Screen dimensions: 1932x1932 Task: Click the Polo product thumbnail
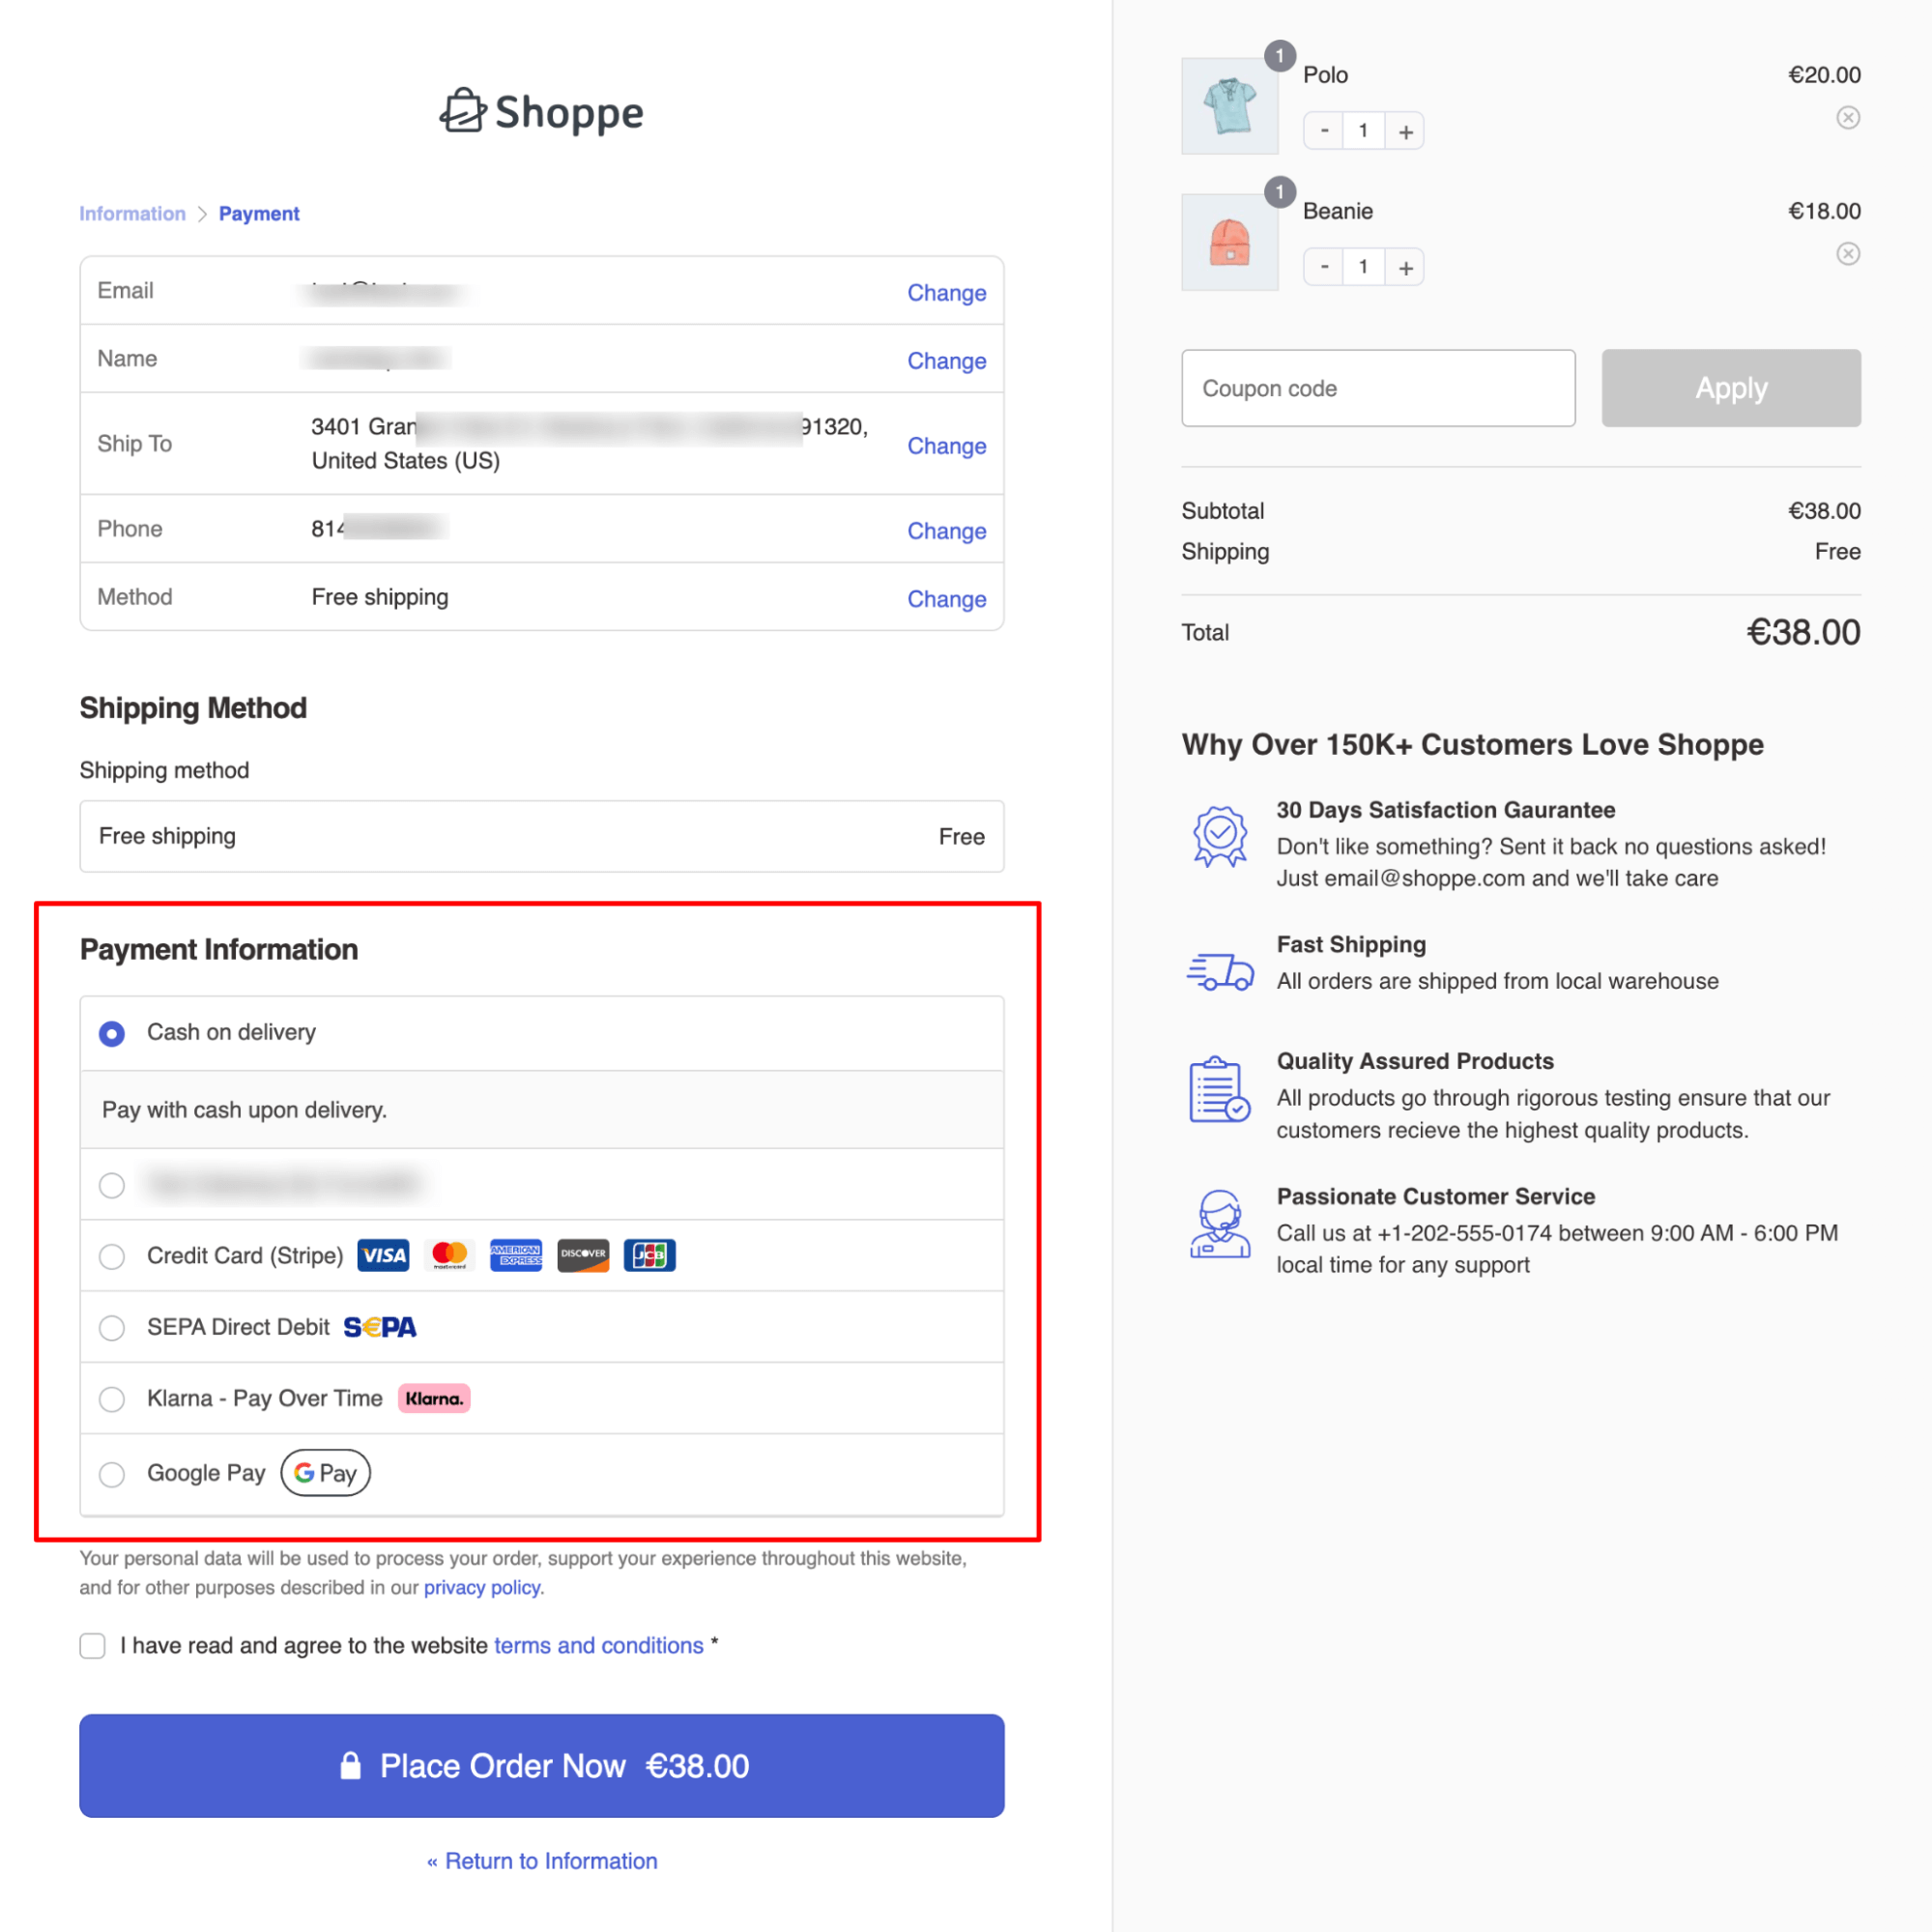point(1229,105)
